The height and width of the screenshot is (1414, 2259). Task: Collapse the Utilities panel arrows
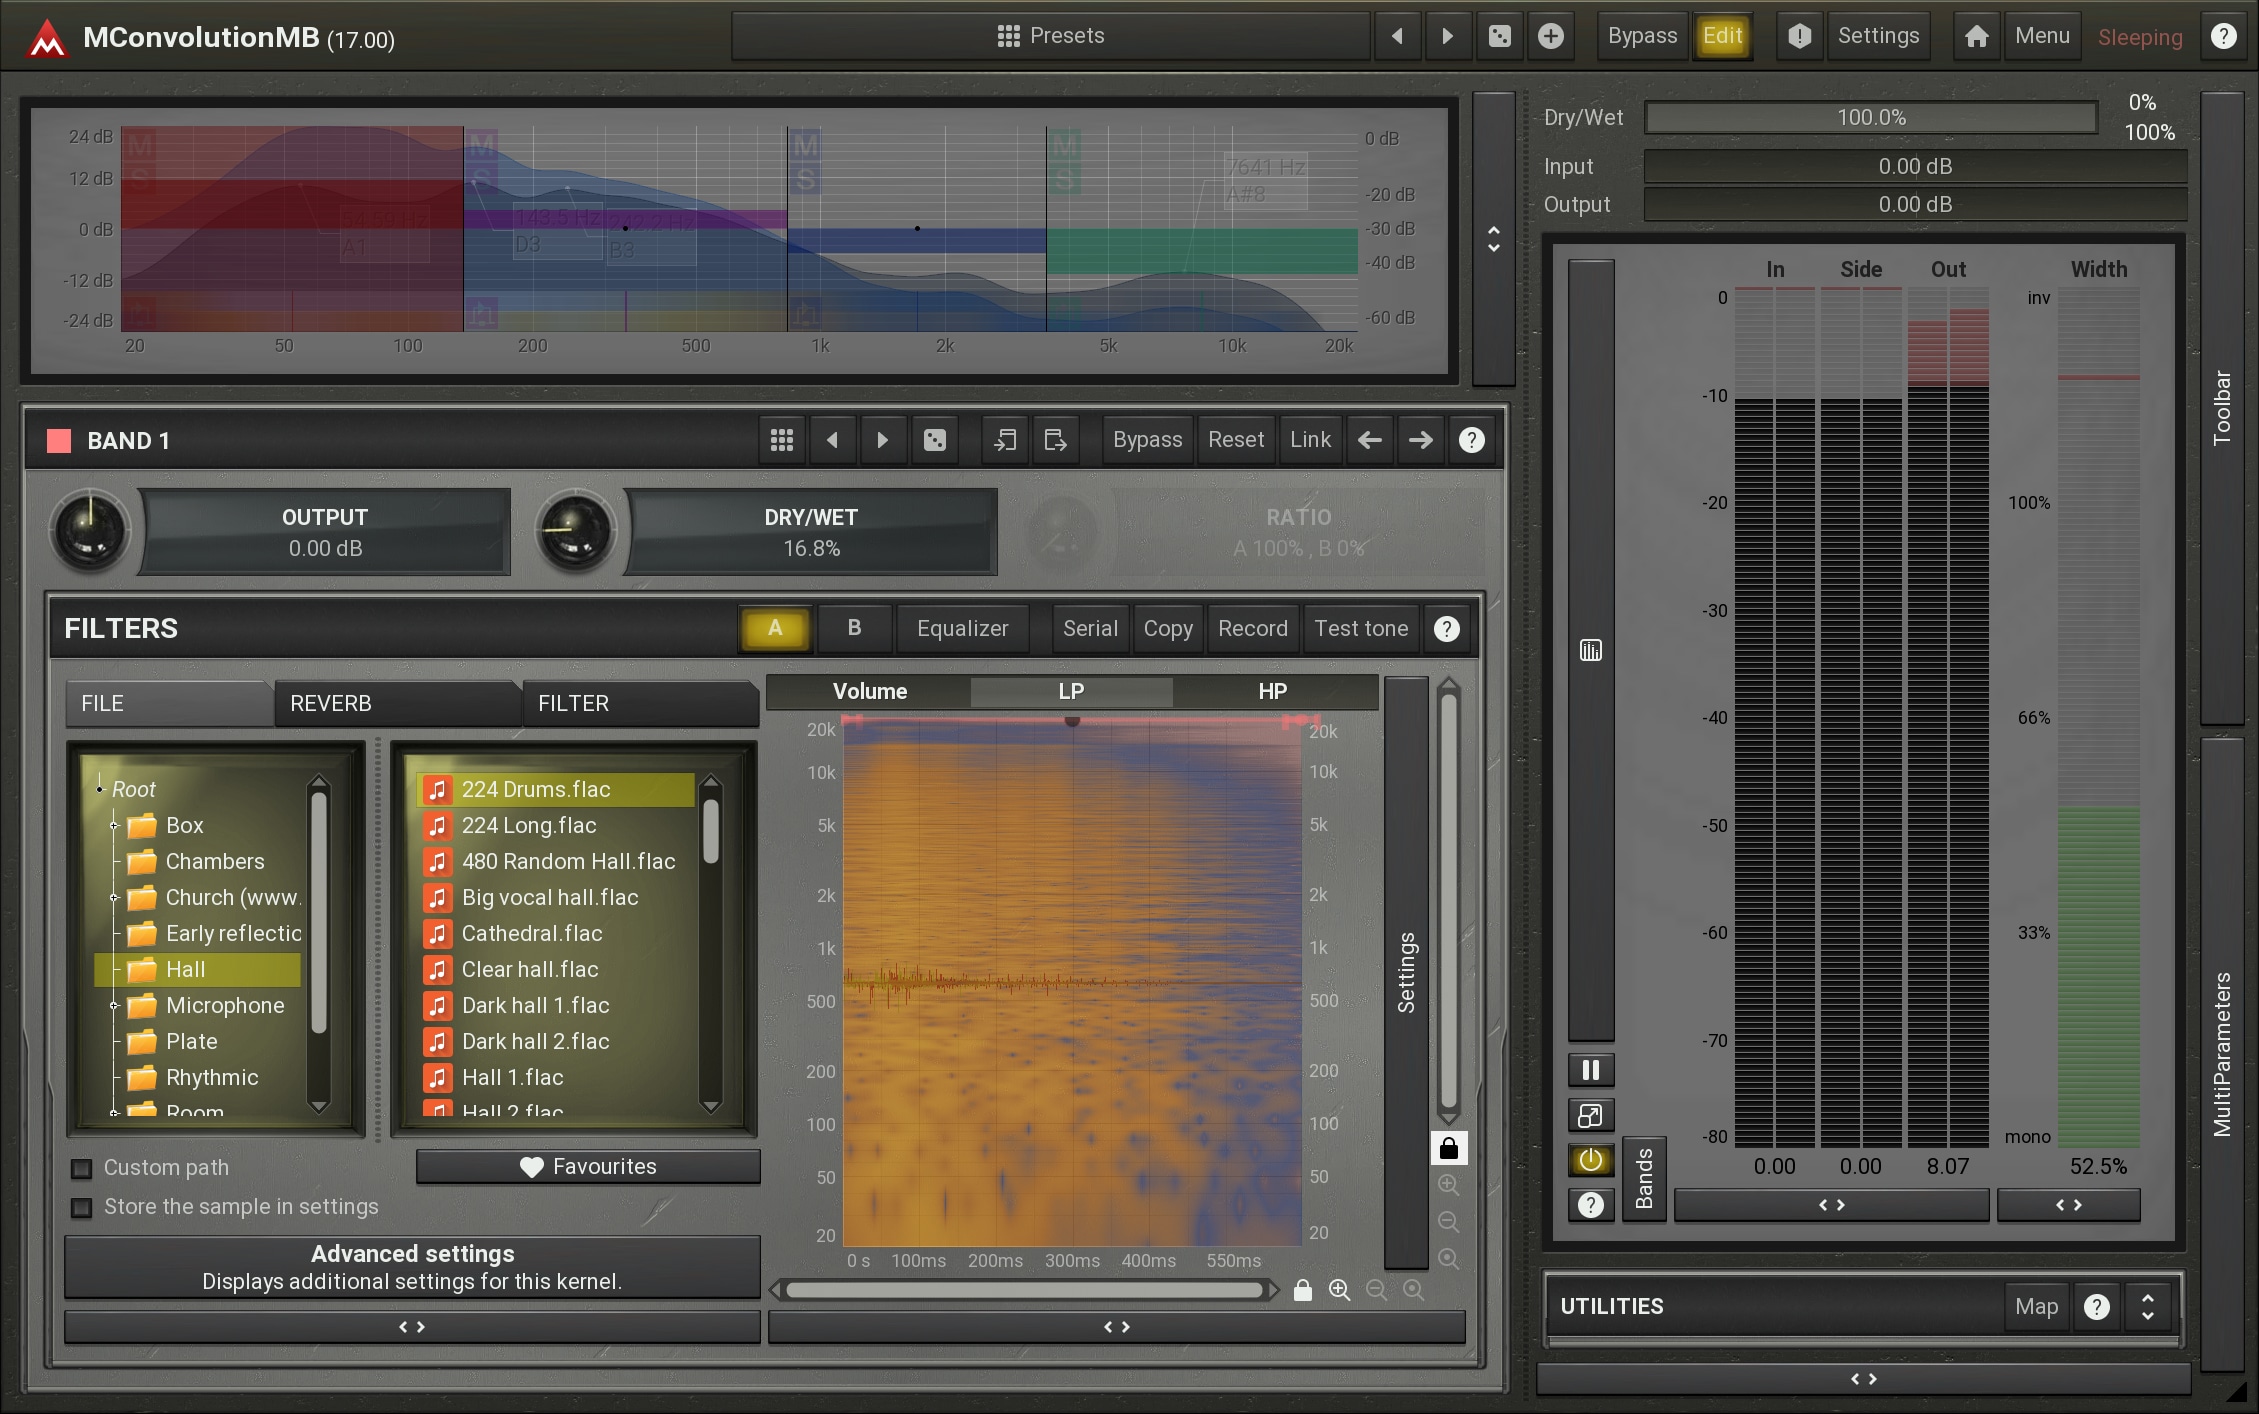click(2147, 1307)
